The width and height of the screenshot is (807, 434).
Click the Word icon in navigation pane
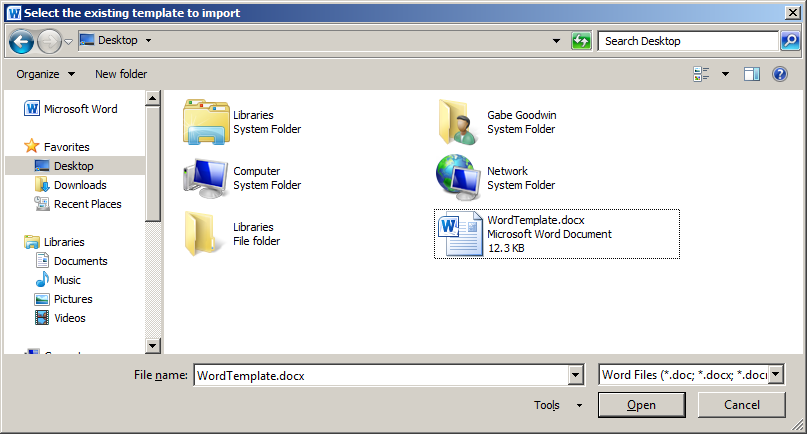tap(32, 109)
